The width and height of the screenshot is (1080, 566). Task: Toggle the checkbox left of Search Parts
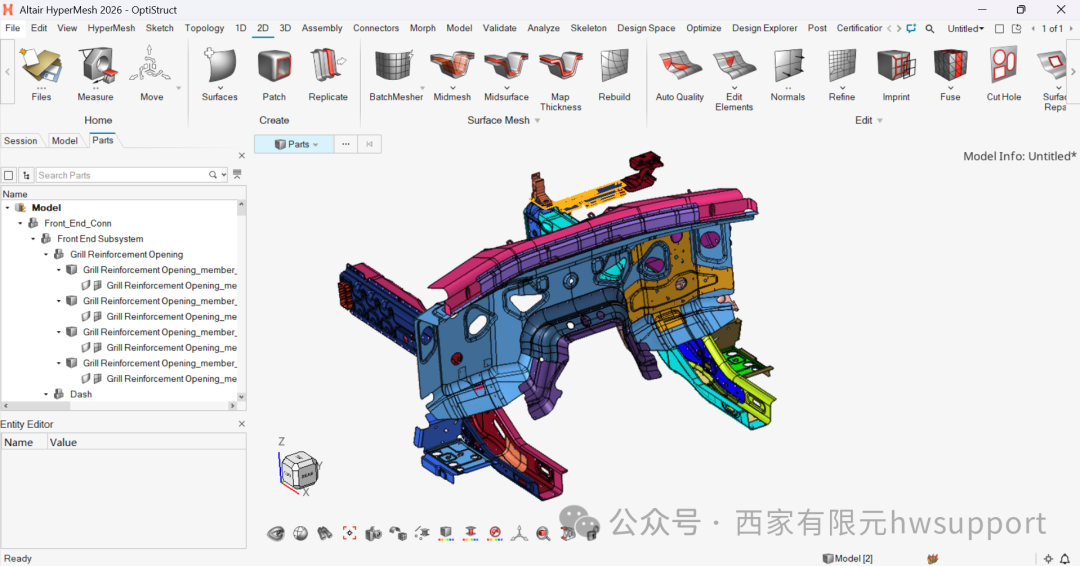pyautogui.click(x=9, y=176)
